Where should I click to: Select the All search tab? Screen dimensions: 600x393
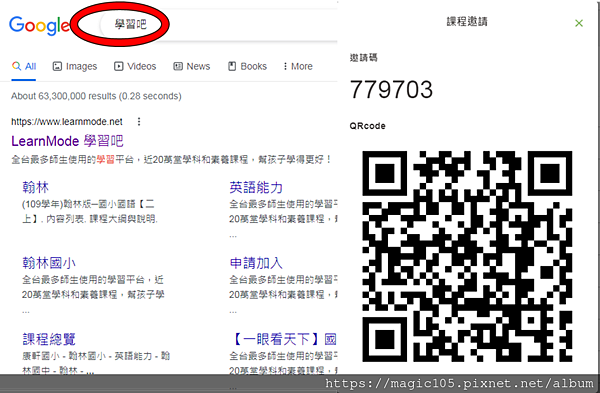[24, 67]
